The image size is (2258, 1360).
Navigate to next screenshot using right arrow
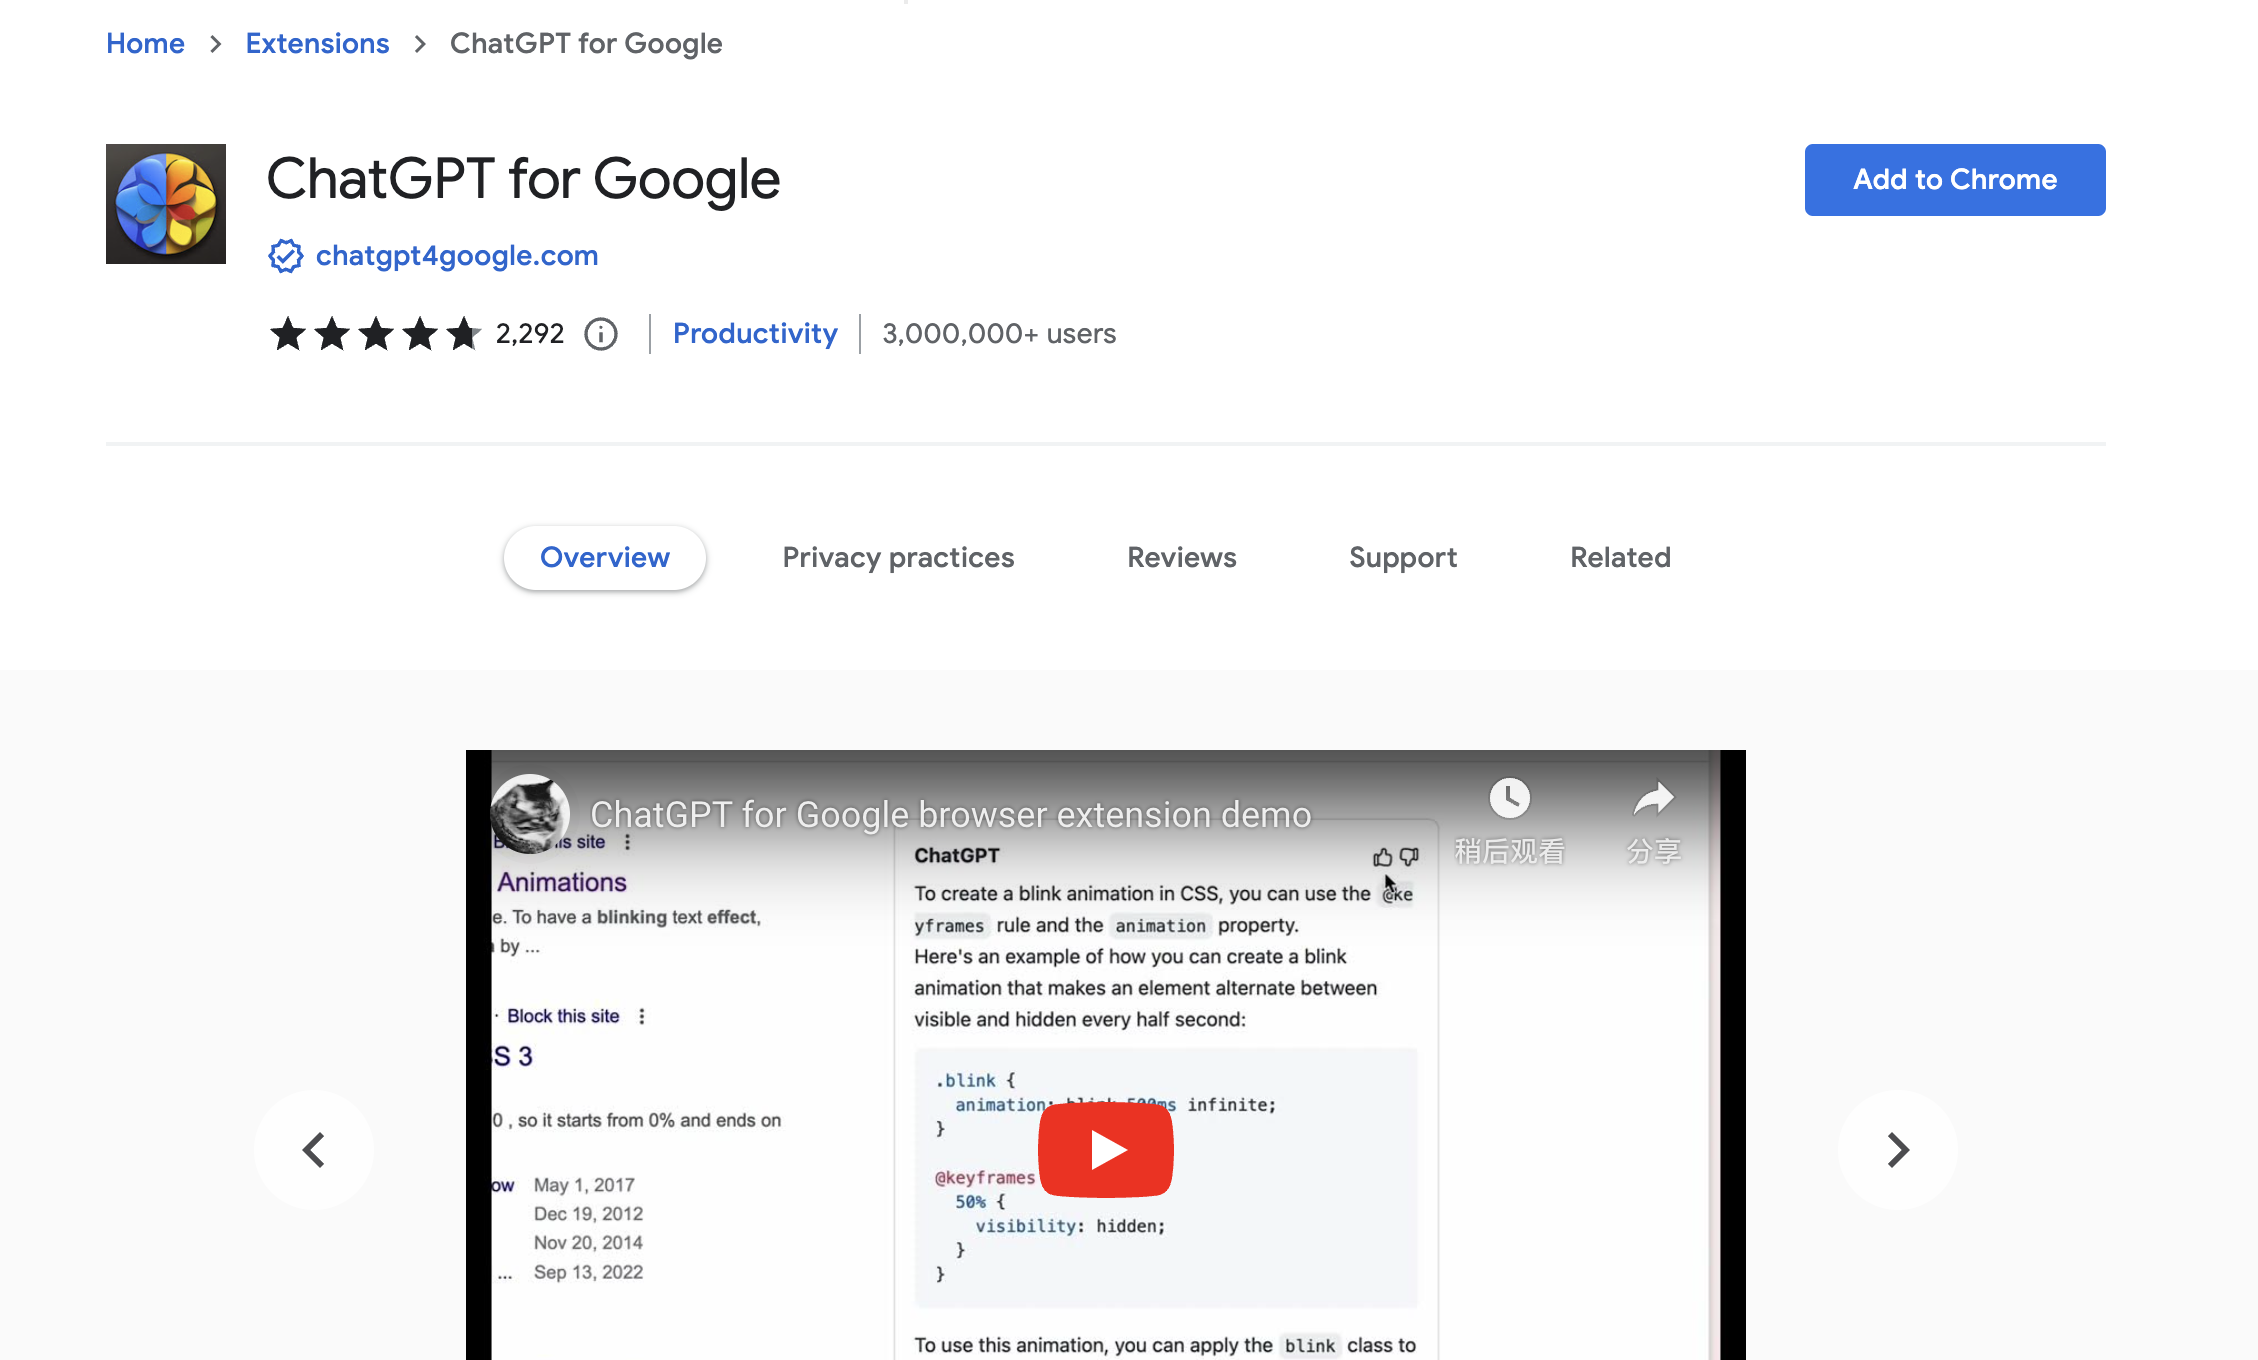1898,1149
